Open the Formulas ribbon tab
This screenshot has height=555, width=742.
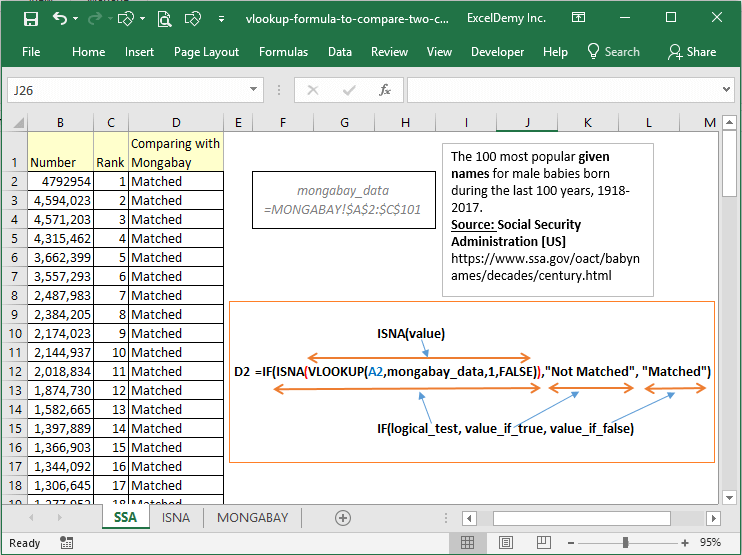283,52
